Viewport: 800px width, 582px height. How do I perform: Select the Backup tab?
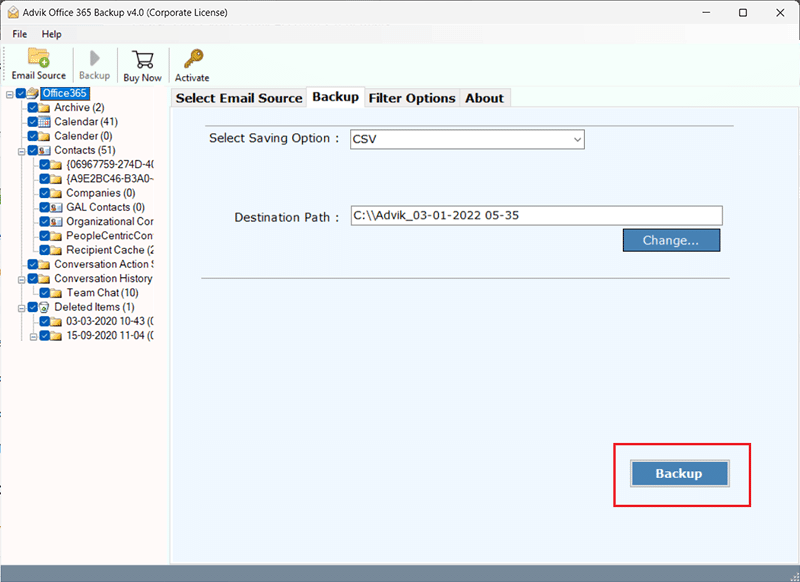coord(335,97)
